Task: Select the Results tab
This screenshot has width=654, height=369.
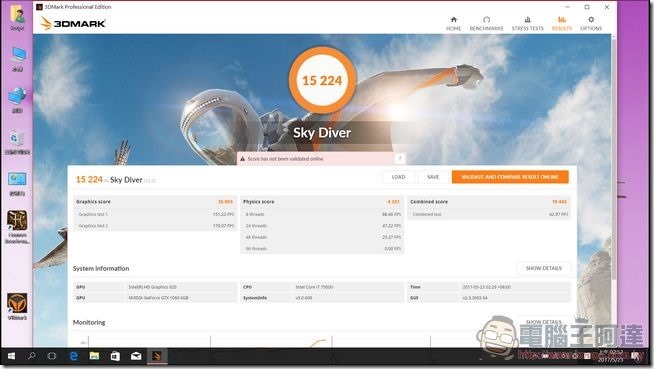Action: 562,23
